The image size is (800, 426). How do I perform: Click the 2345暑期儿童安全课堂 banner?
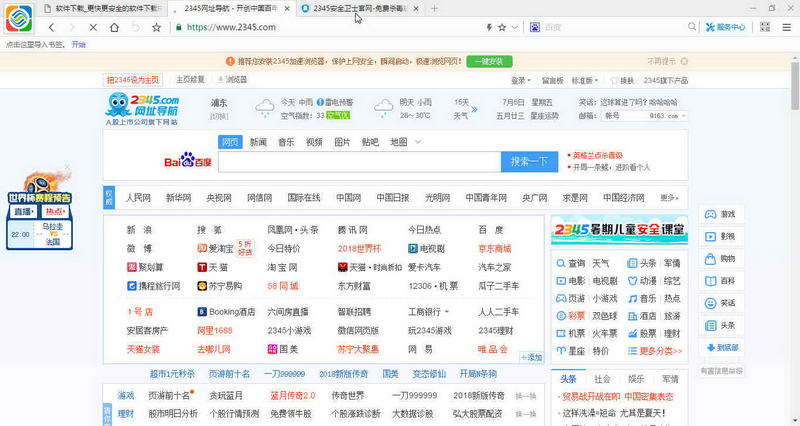click(618, 230)
